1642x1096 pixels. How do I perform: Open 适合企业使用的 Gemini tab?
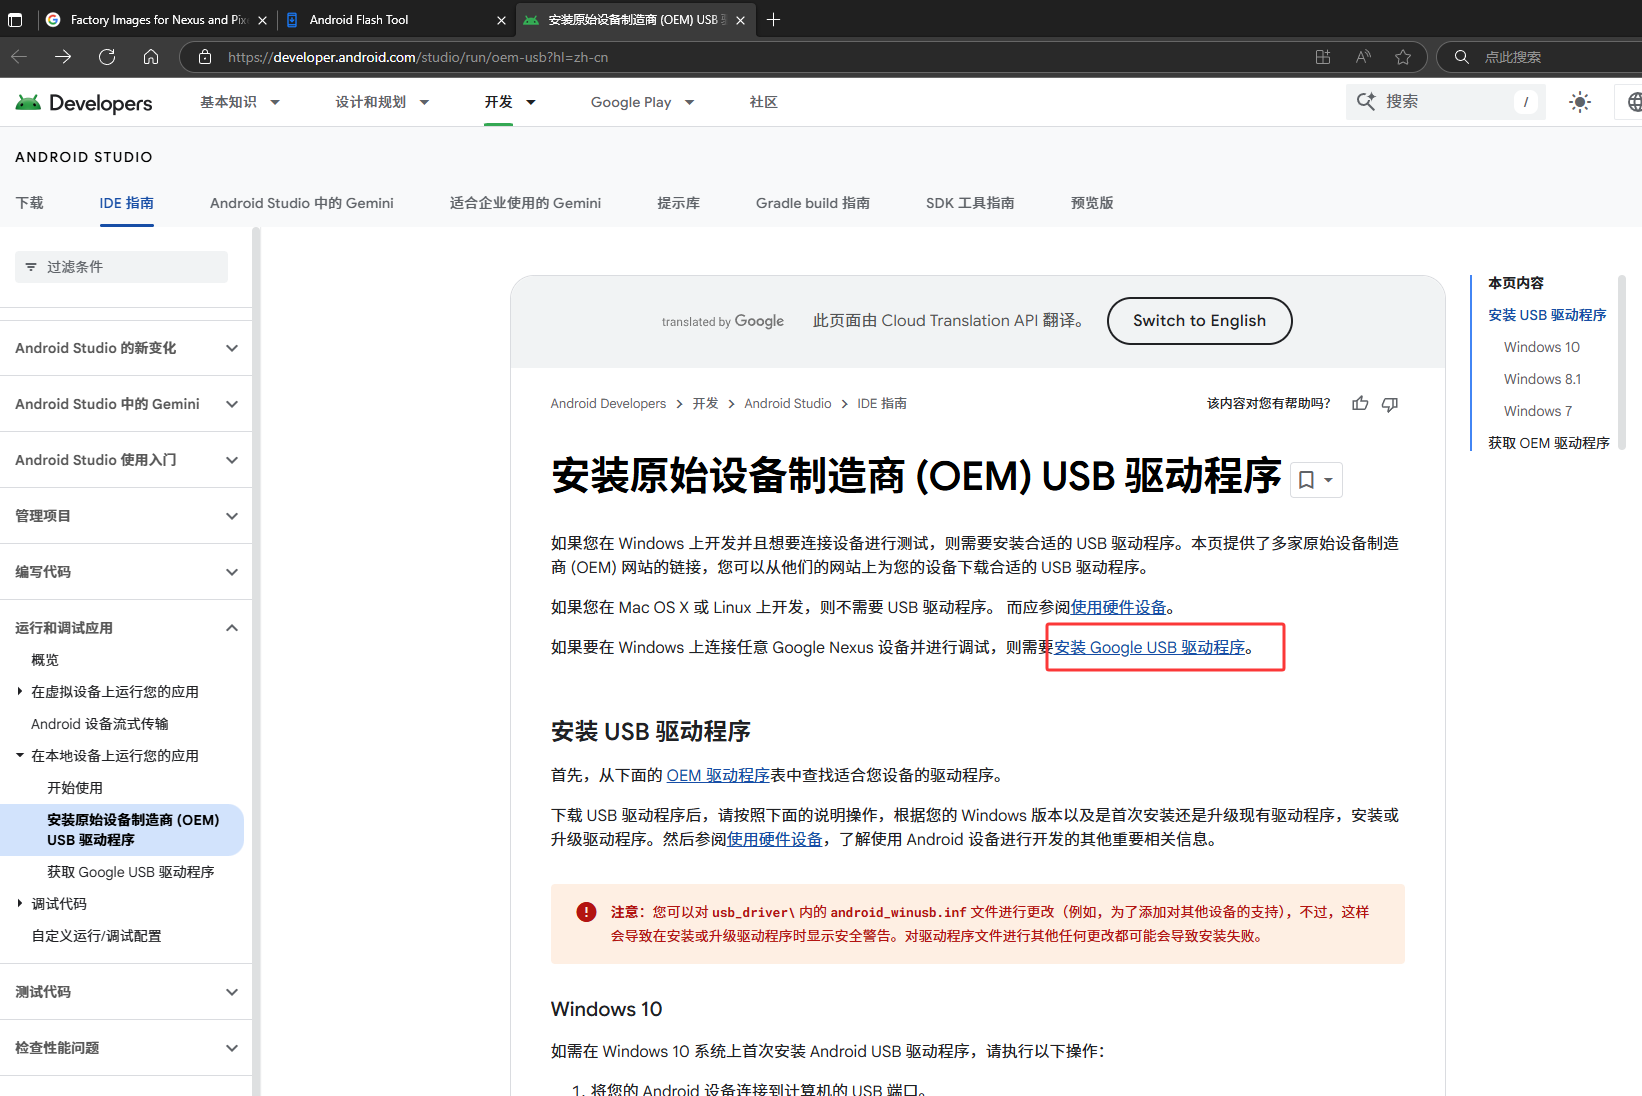pos(525,203)
